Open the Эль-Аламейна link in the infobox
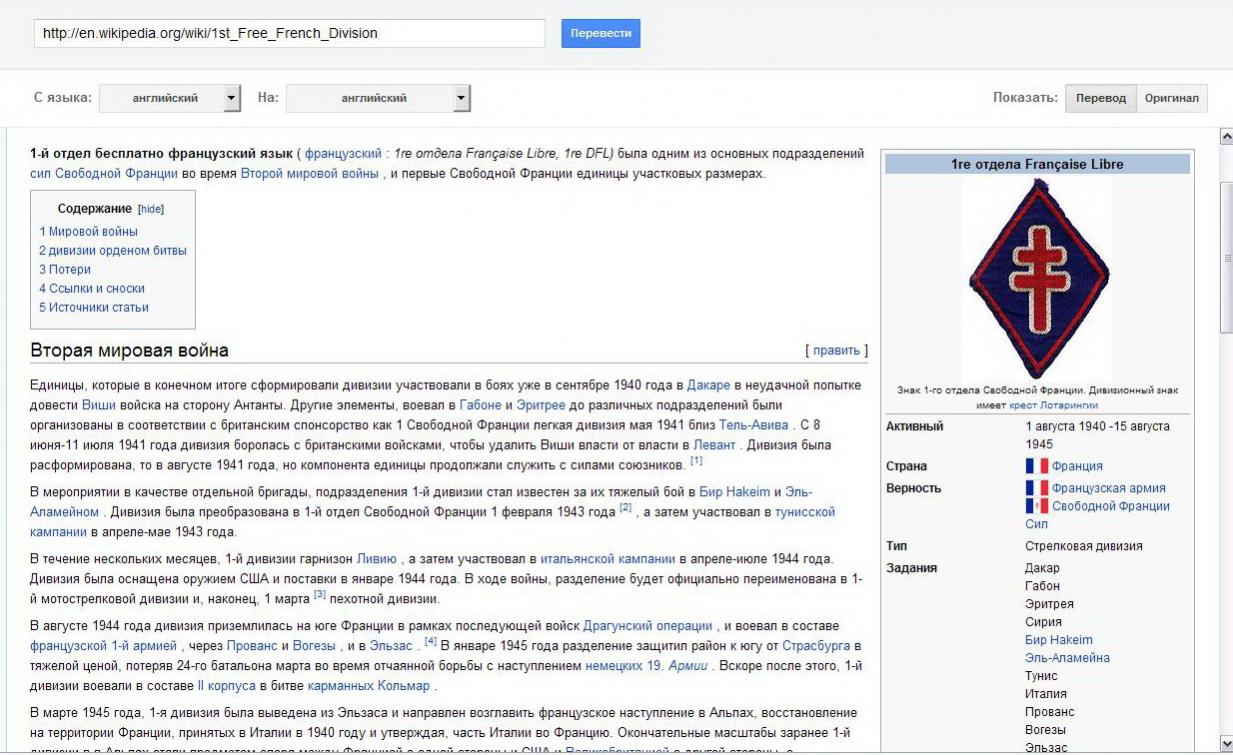Screen dimensions: 1233x755 1067,658
